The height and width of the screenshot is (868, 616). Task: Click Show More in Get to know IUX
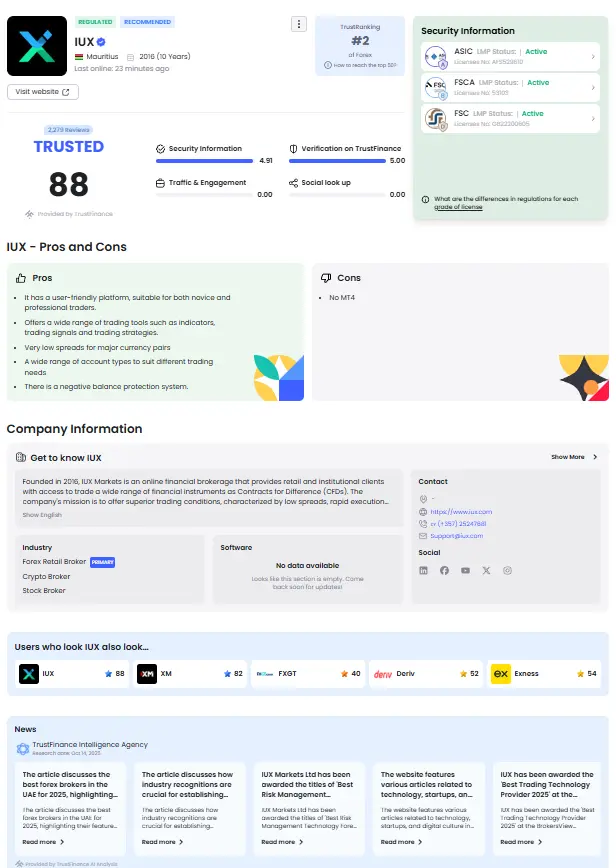[574, 457]
